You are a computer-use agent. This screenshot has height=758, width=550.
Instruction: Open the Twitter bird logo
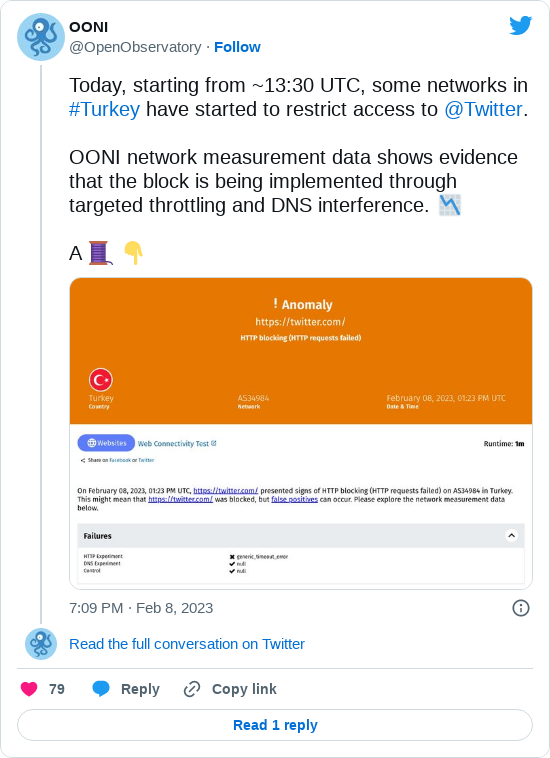[521, 26]
